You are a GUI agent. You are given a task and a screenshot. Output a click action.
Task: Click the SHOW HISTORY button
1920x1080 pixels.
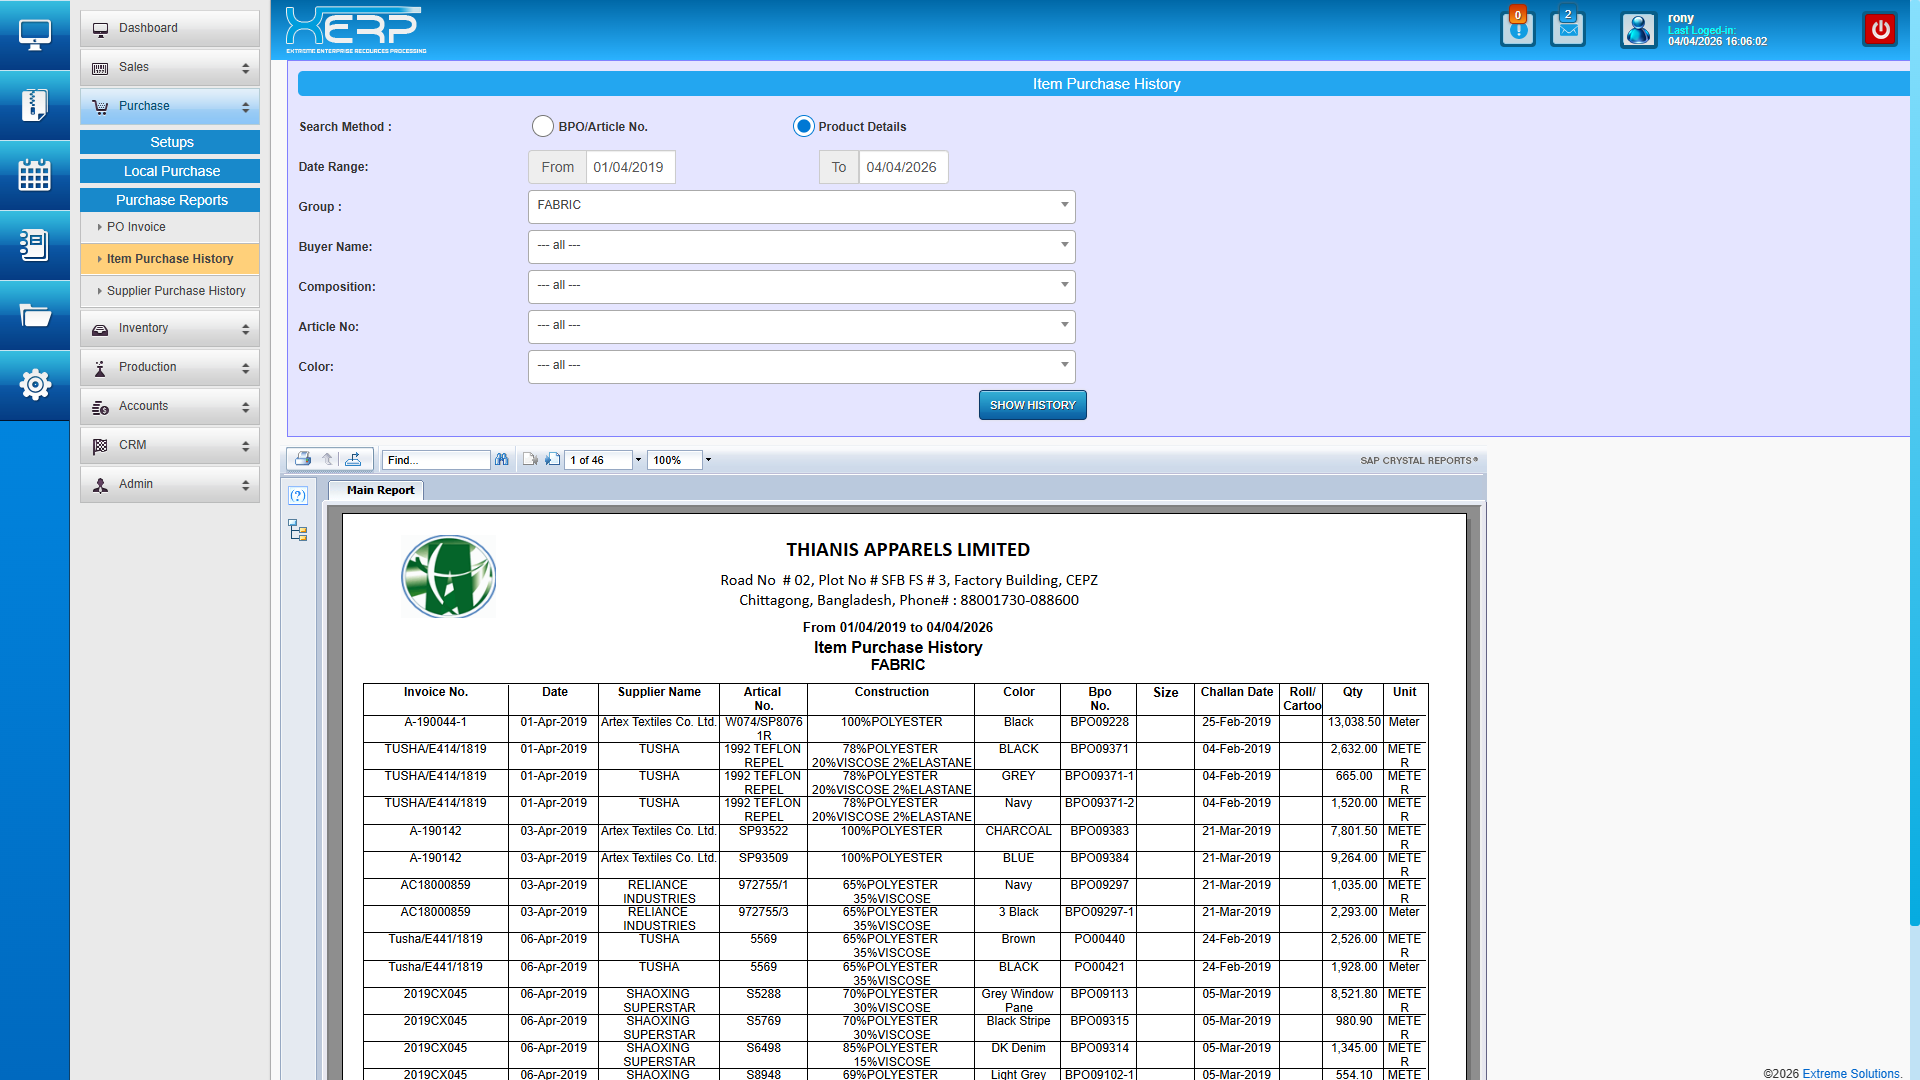(1032, 405)
